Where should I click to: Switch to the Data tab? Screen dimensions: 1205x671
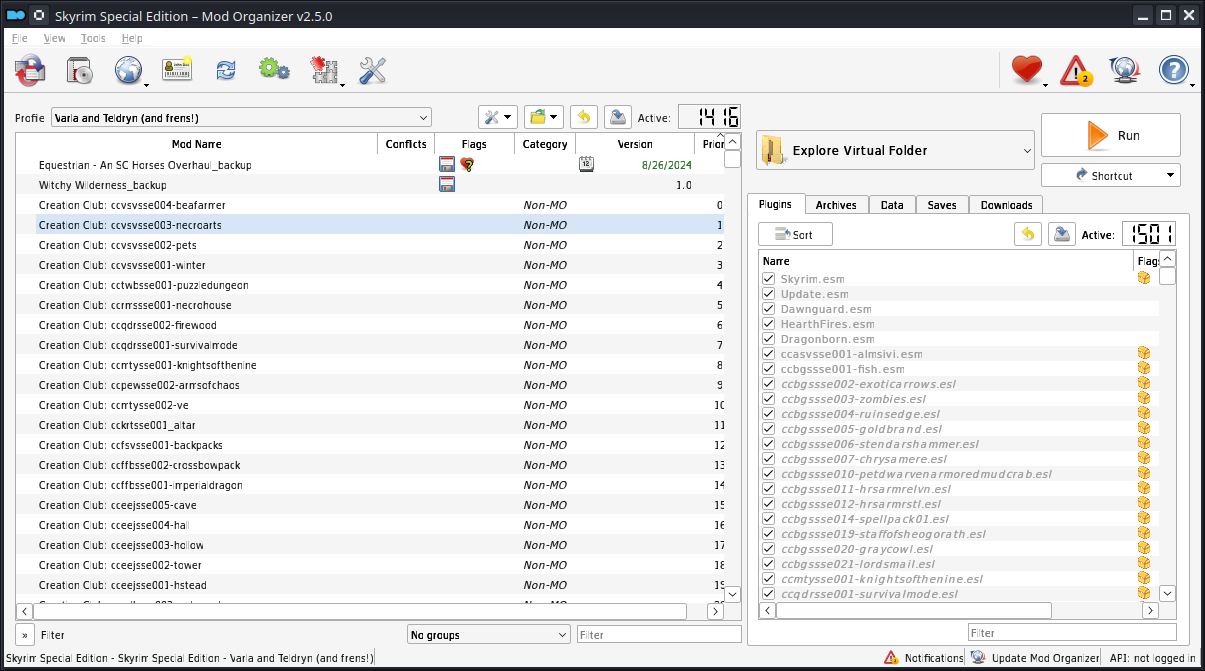(x=892, y=205)
